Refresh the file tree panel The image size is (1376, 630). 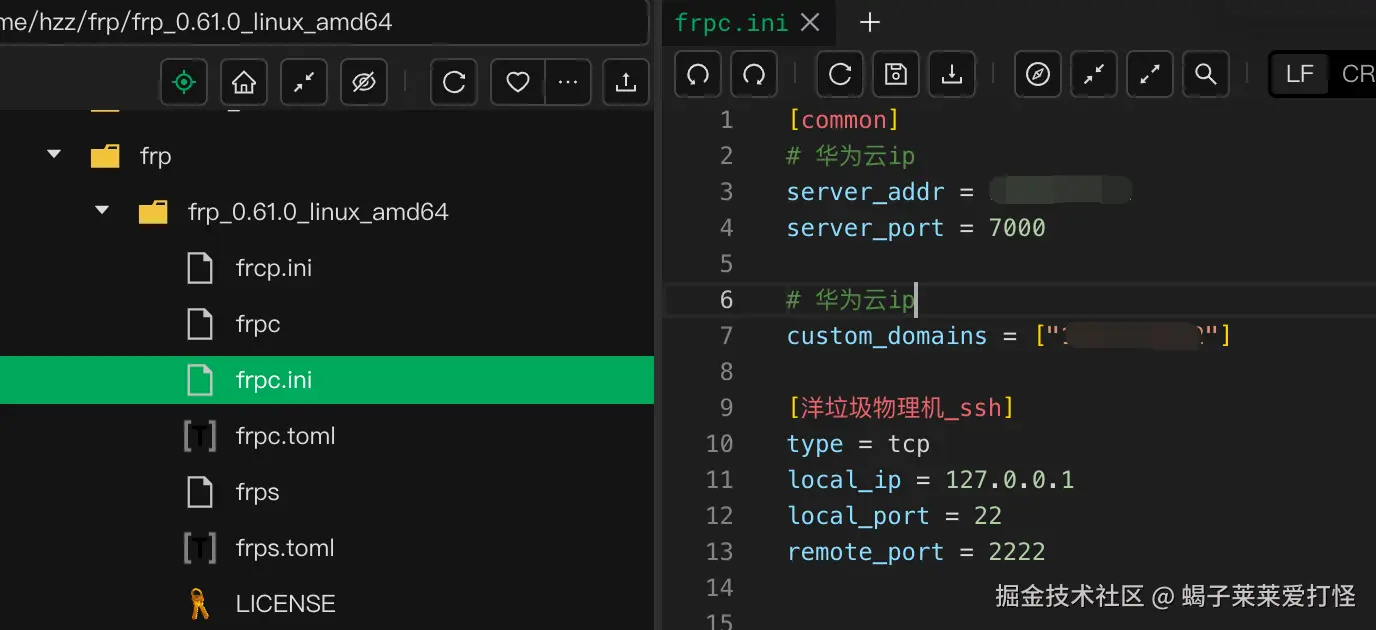(x=454, y=82)
